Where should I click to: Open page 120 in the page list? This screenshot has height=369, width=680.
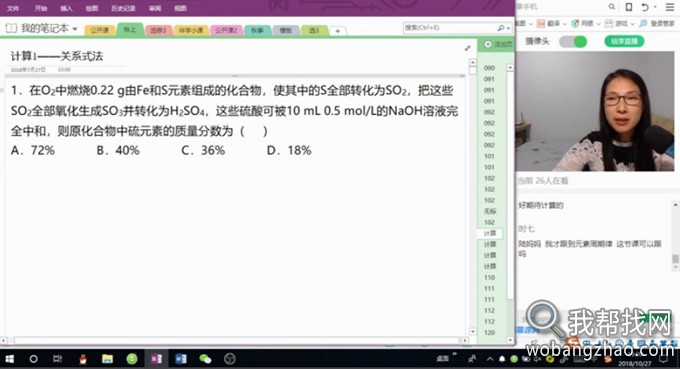489,333
